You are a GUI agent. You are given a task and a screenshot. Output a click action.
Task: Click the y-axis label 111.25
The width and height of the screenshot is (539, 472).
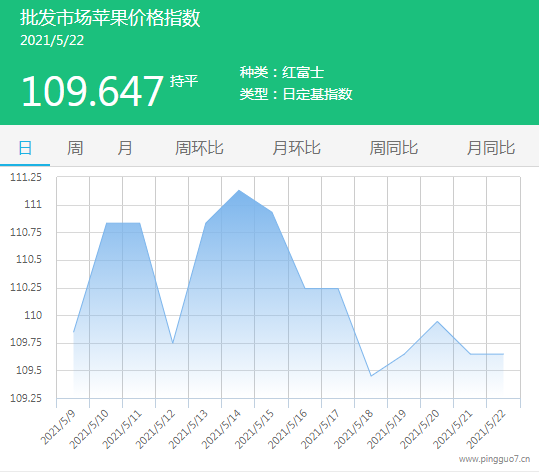[x=26, y=177]
